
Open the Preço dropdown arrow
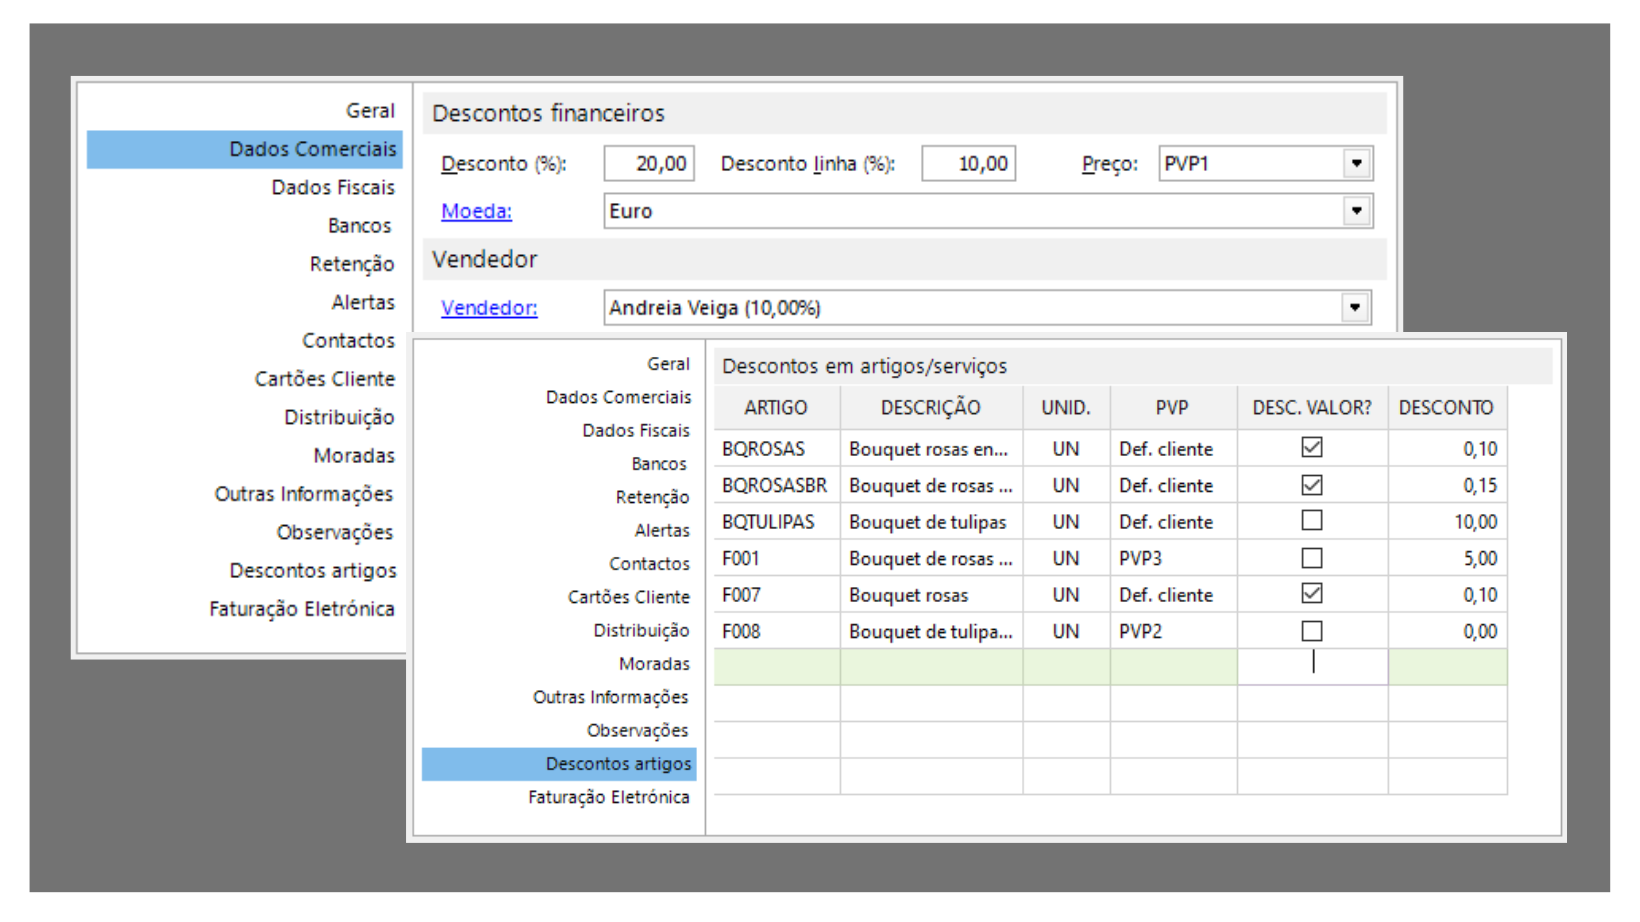[x=1356, y=164]
